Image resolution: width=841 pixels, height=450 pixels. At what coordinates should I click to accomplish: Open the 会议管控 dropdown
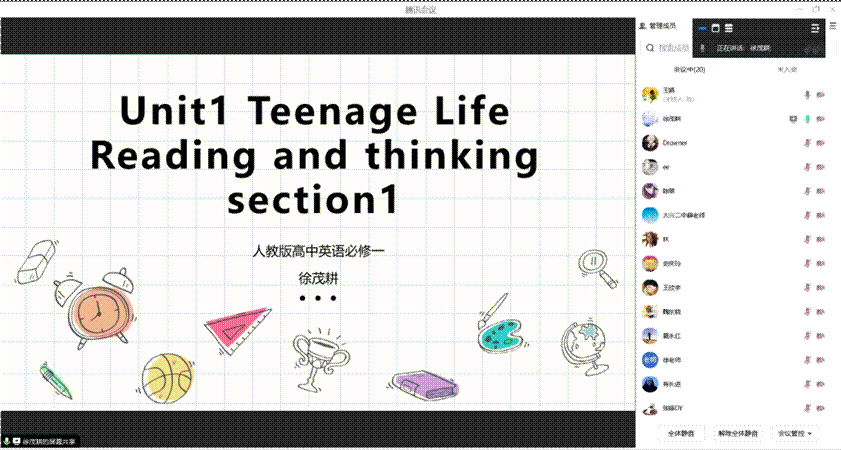[x=796, y=434]
